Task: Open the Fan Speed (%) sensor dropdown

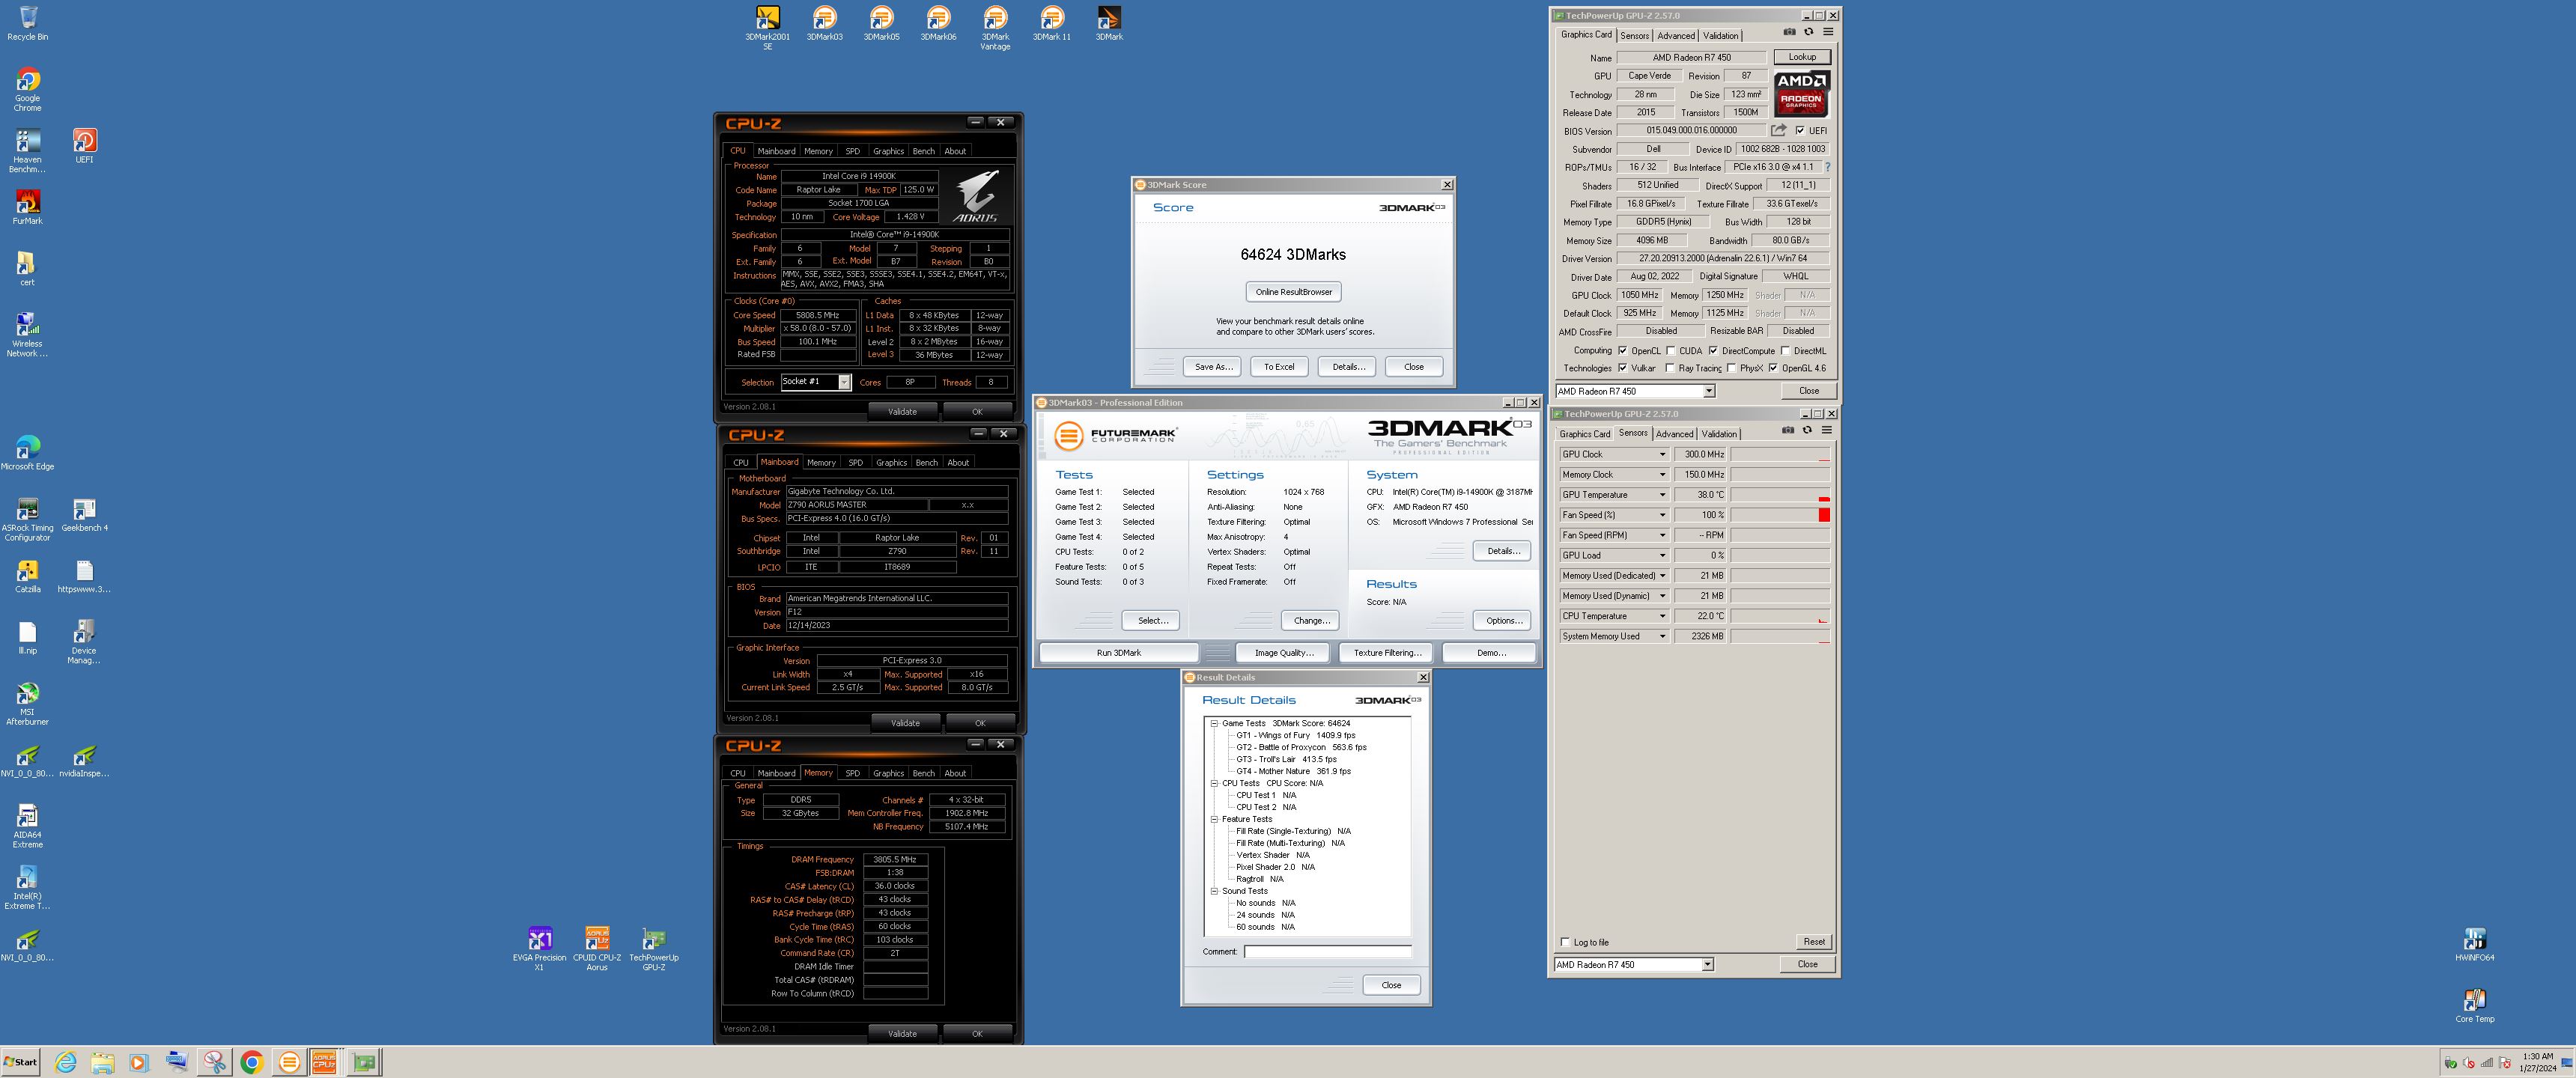Action: [1662, 515]
